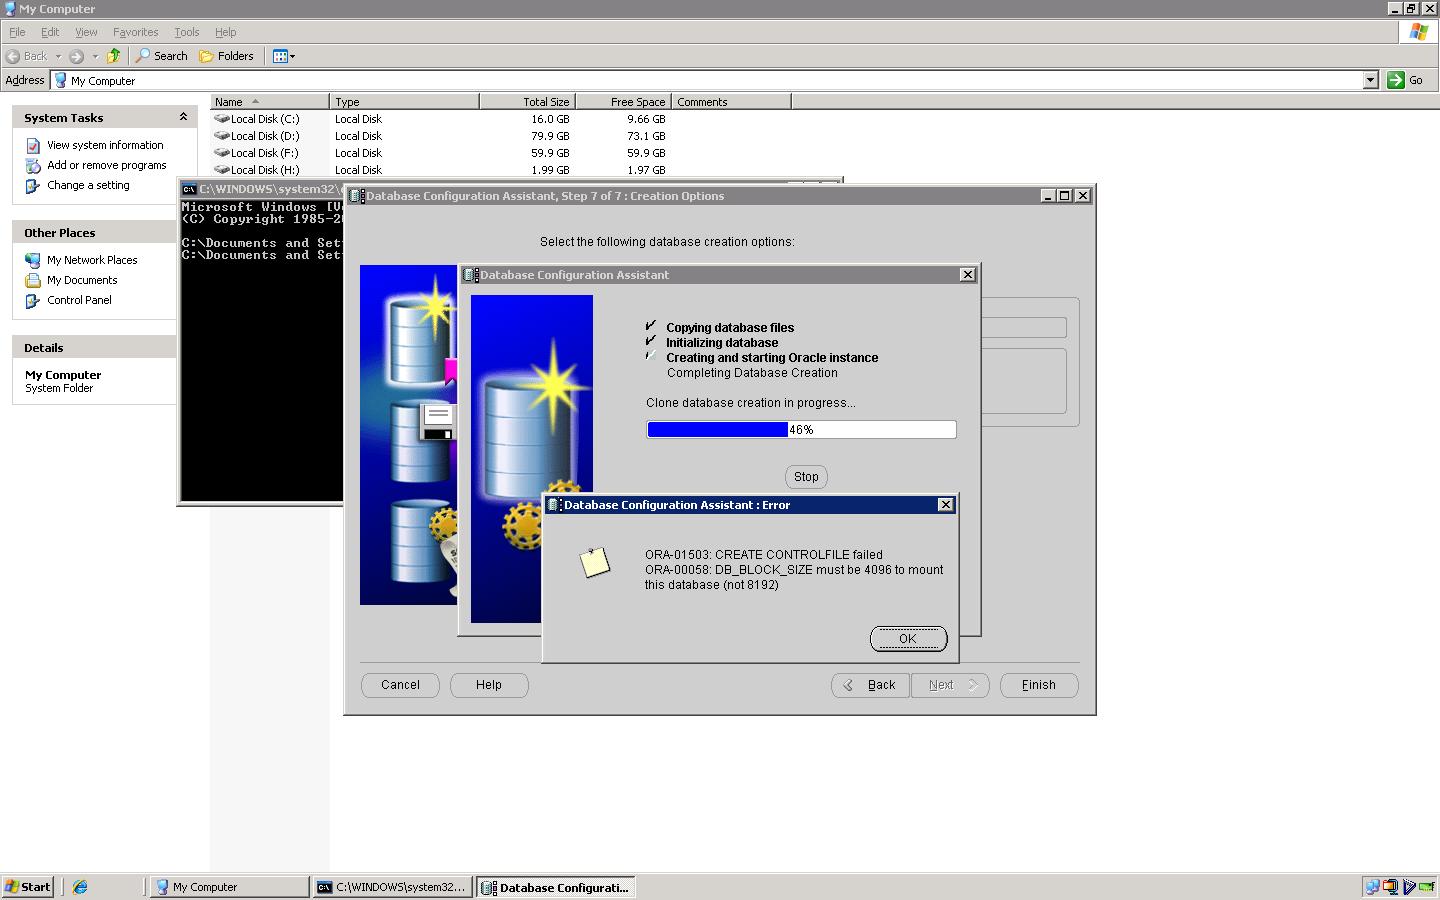Click the note icon in the Error dialog
Viewport: 1440px width, 900px height.
pos(594,562)
